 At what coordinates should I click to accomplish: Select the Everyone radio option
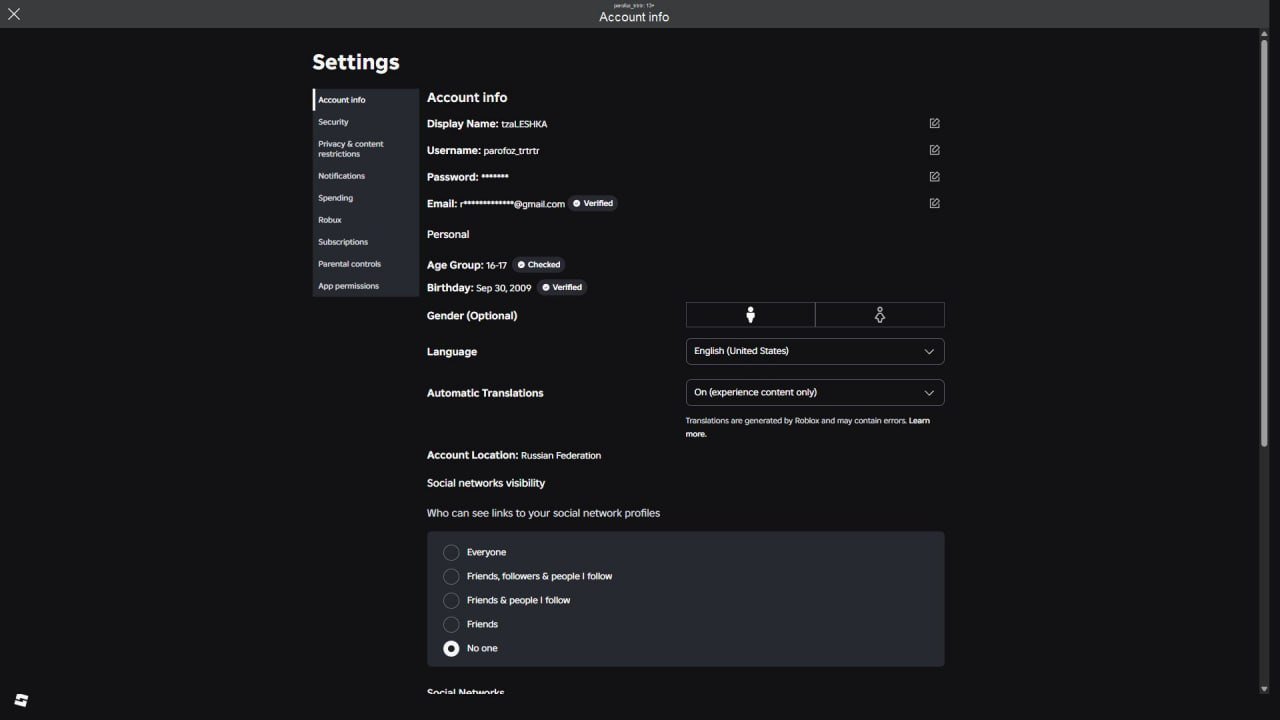[x=451, y=552]
